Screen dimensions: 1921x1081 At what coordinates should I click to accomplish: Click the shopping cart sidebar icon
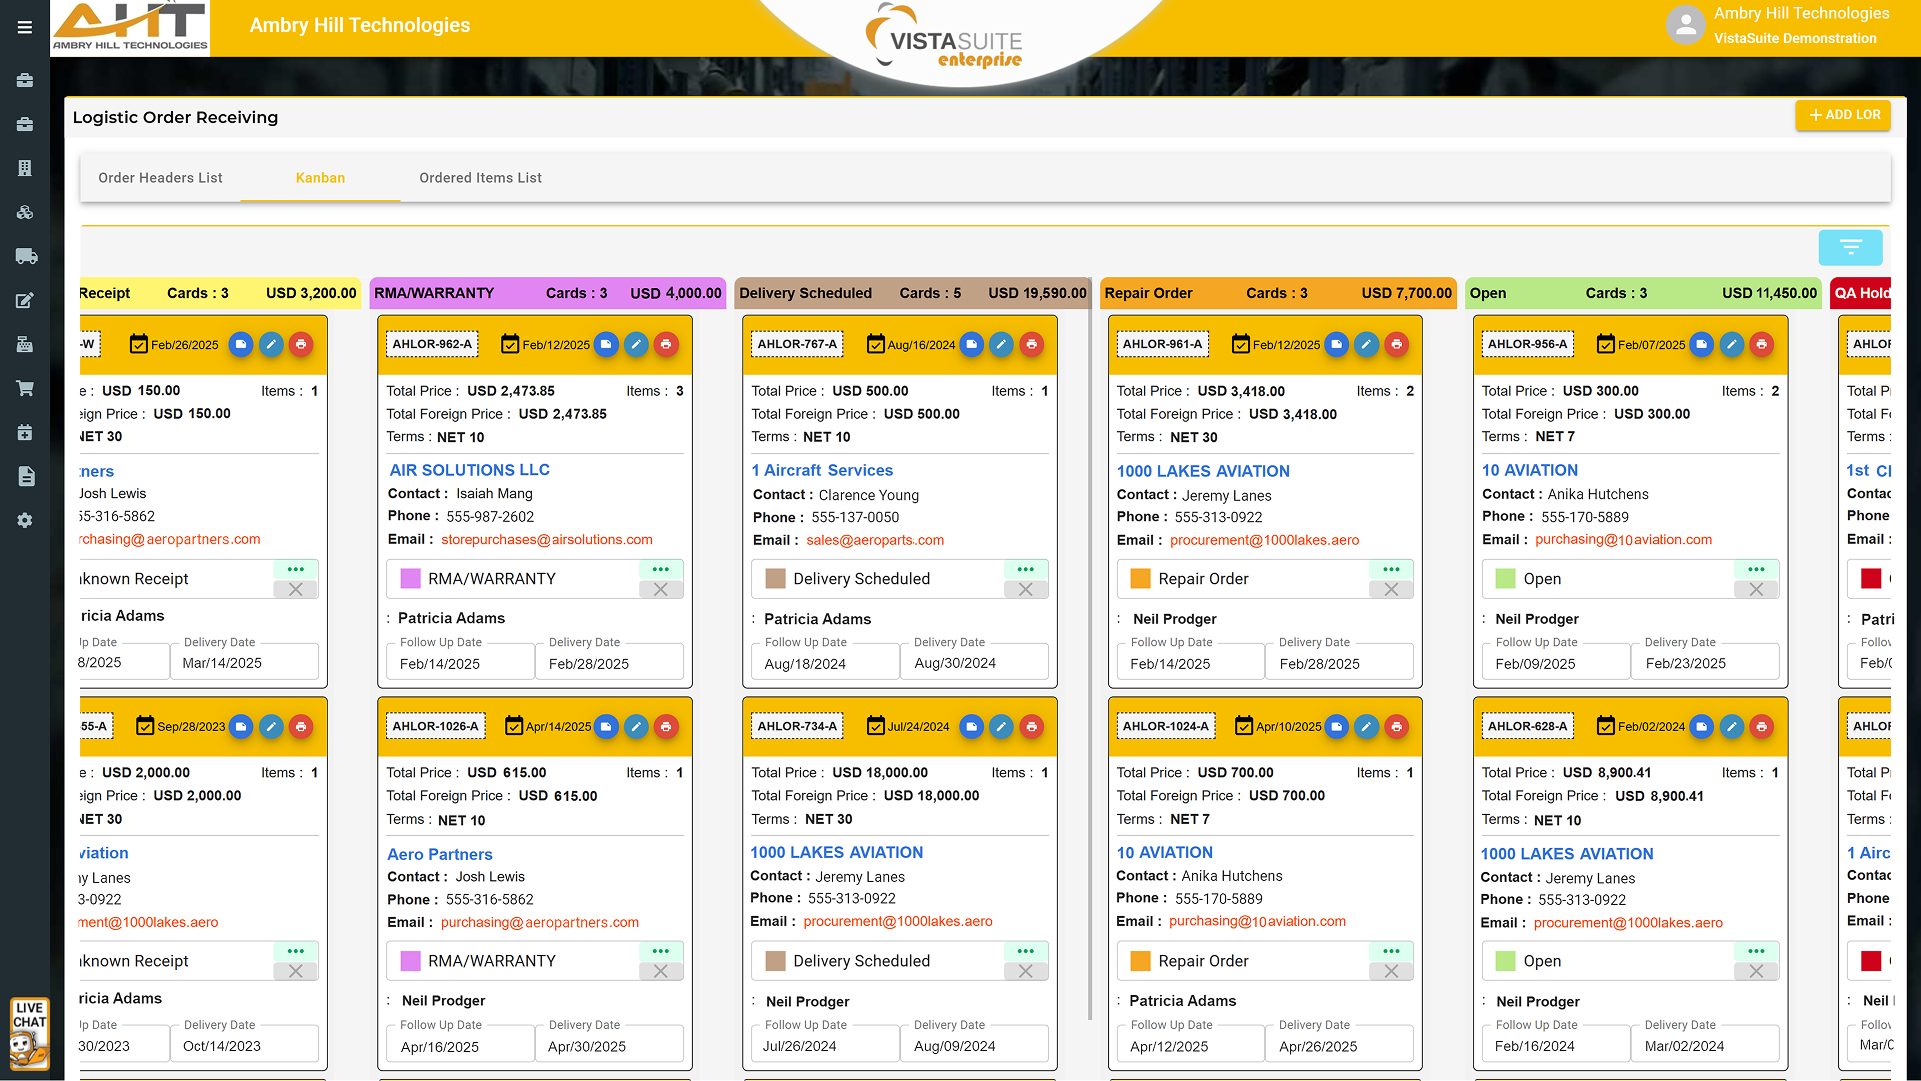tap(25, 388)
